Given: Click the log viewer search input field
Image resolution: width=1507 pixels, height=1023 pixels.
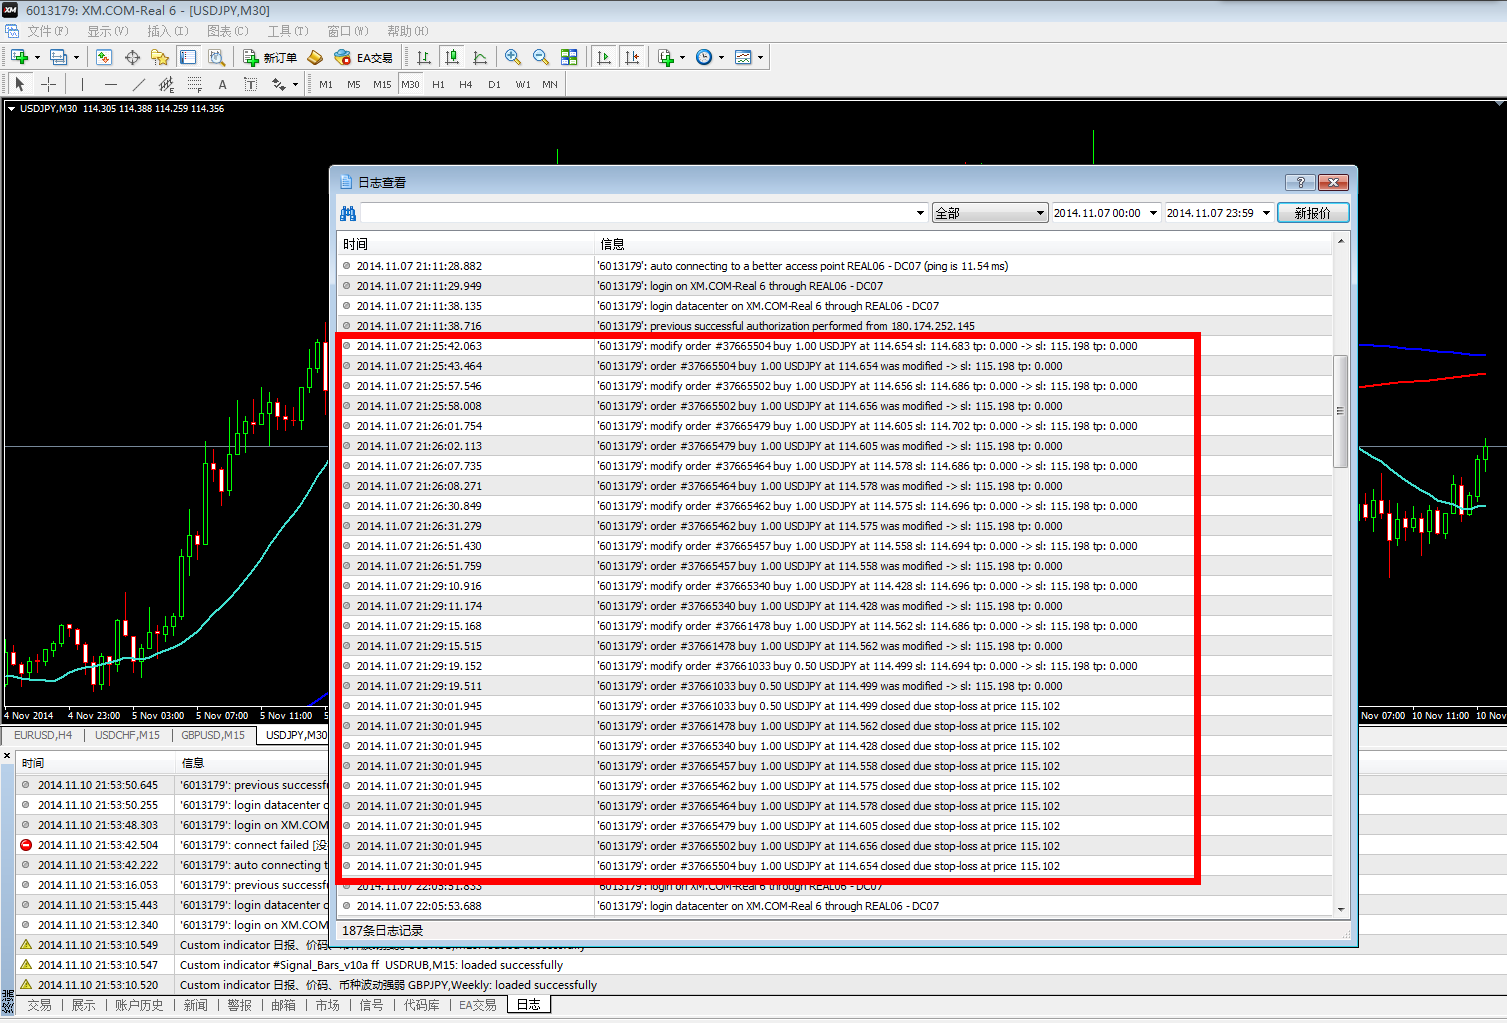Looking at the screenshot, I should tap(637, 213).
